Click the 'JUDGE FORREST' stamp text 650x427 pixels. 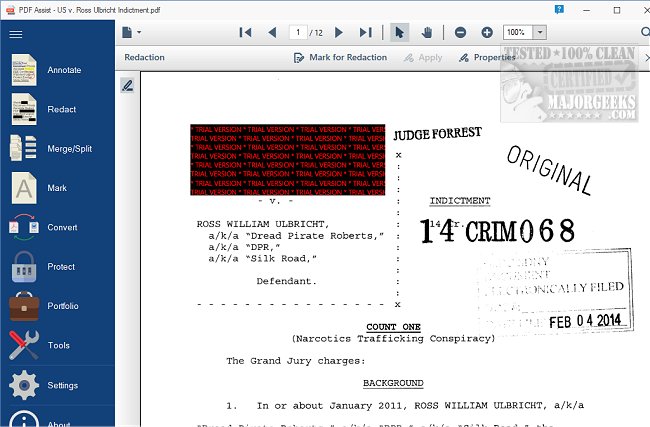click(437, 133)
